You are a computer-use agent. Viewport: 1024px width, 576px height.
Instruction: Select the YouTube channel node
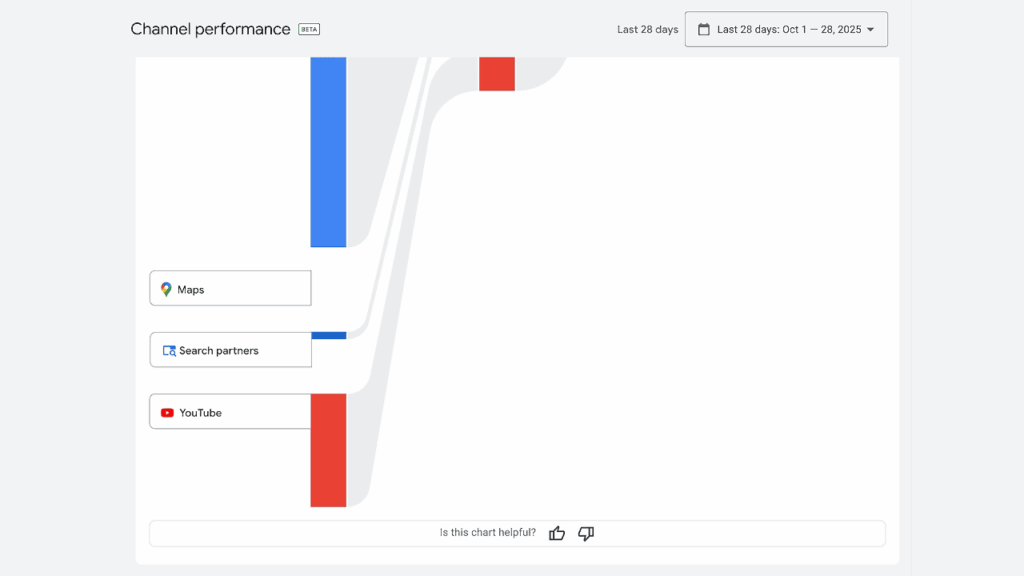click(230, 411)
